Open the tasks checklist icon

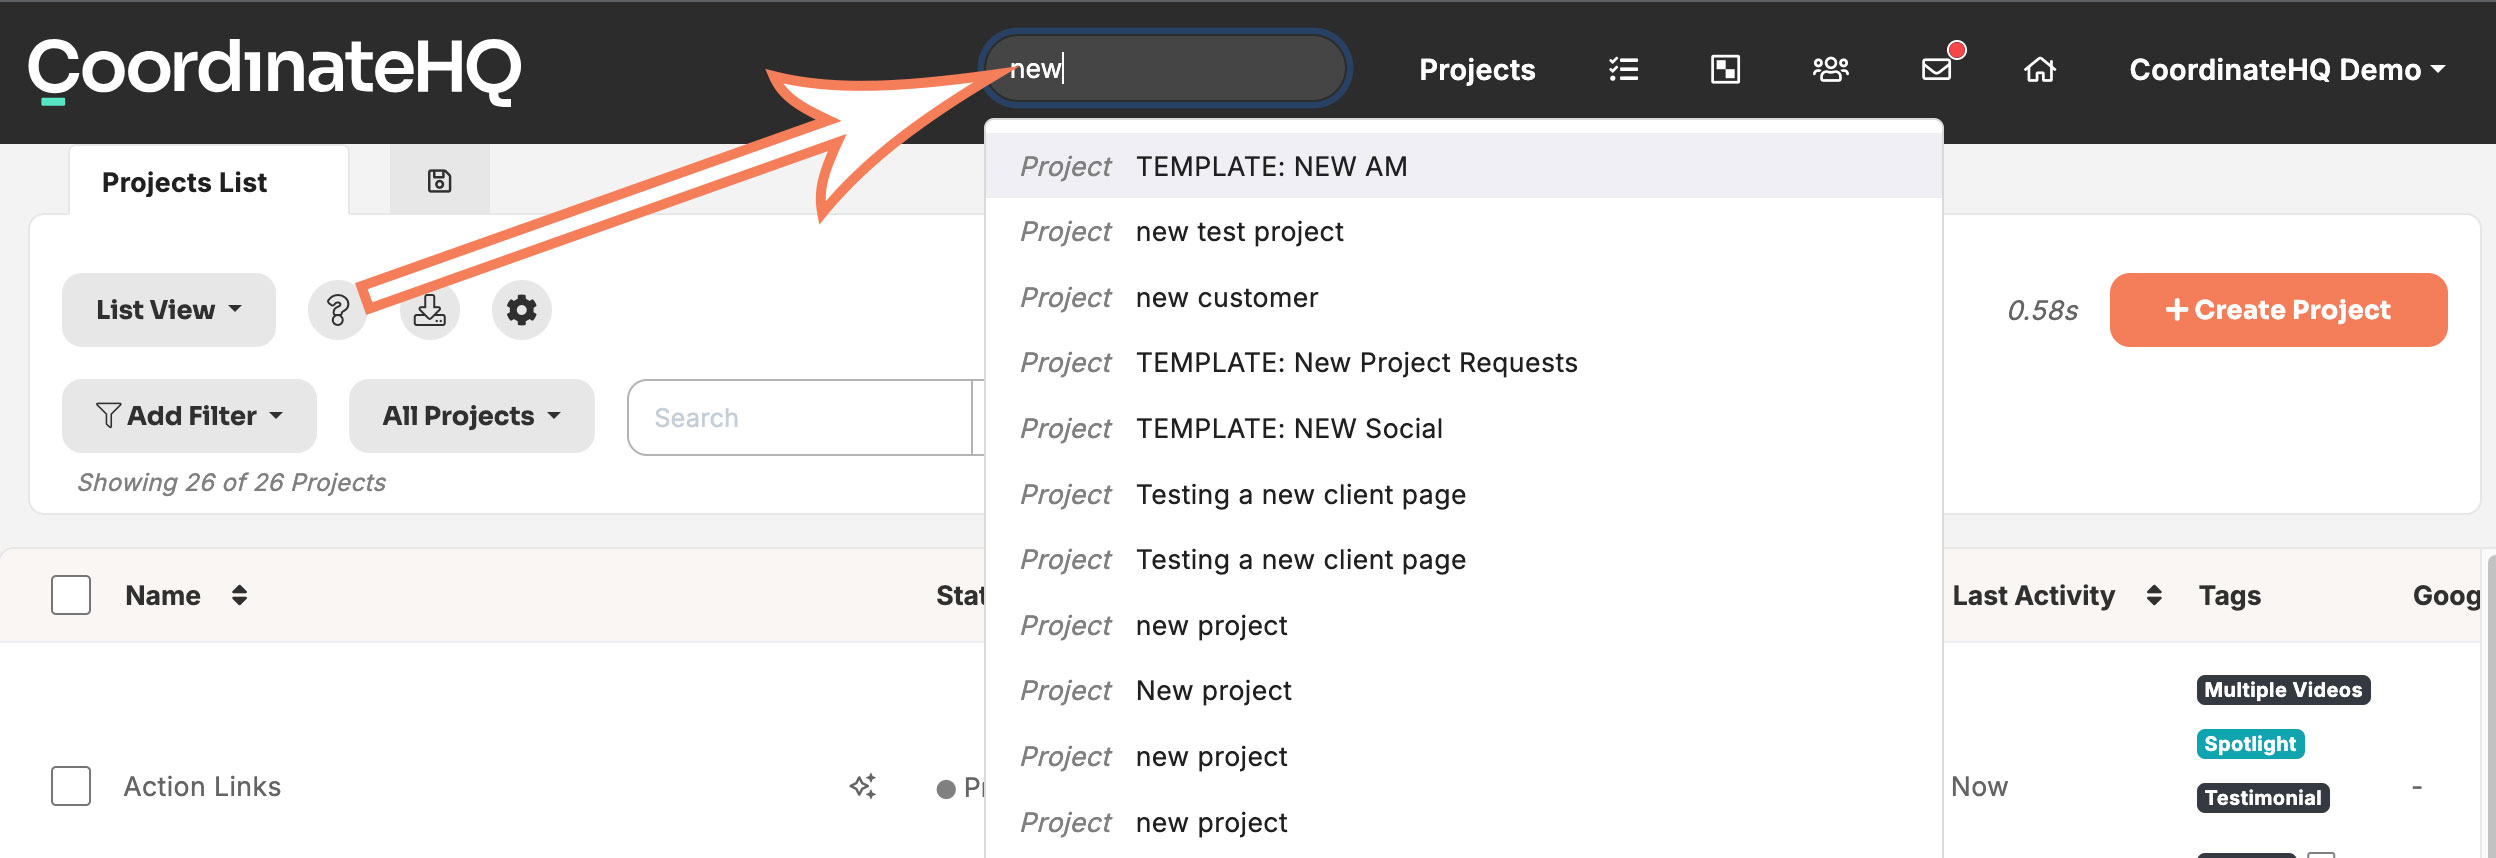pyautogui.click(x=1623, y=69)
